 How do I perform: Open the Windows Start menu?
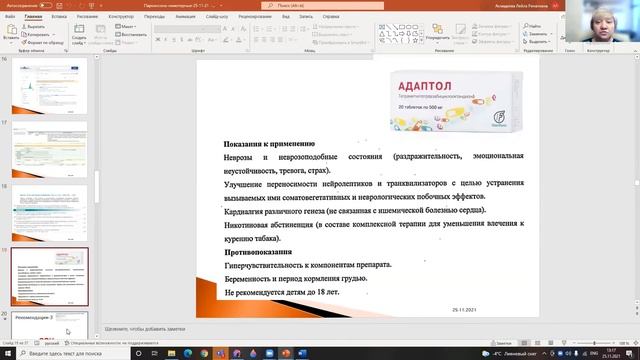coord(8,353)
